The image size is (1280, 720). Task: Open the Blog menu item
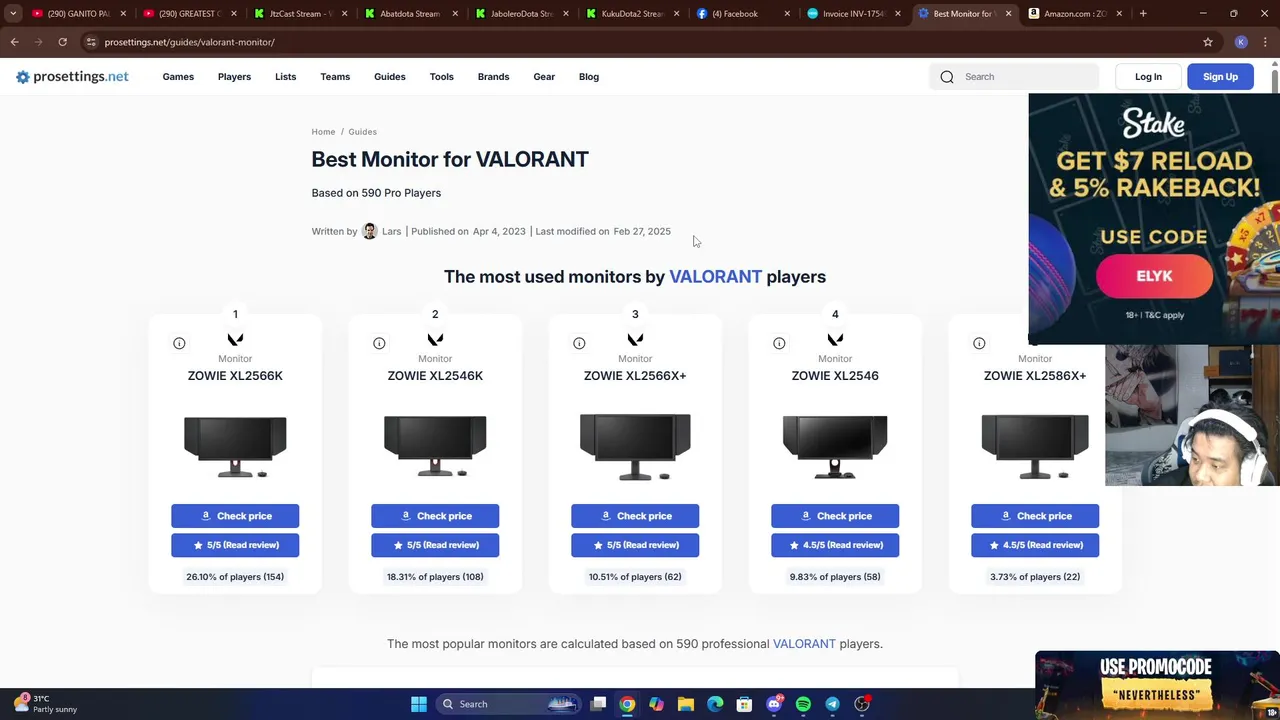(589, 77)
